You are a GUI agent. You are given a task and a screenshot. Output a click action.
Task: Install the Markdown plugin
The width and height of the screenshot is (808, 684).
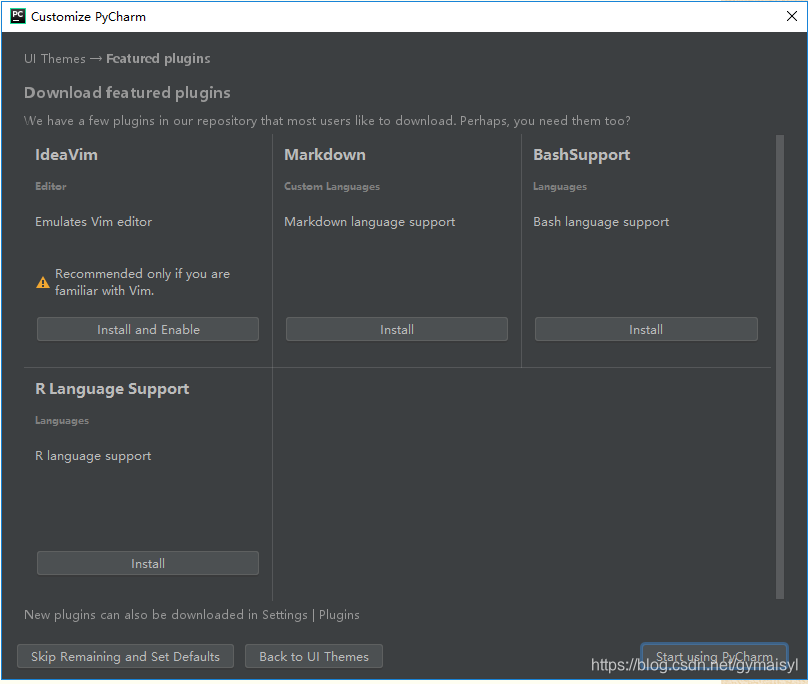[x=397, y=329]
